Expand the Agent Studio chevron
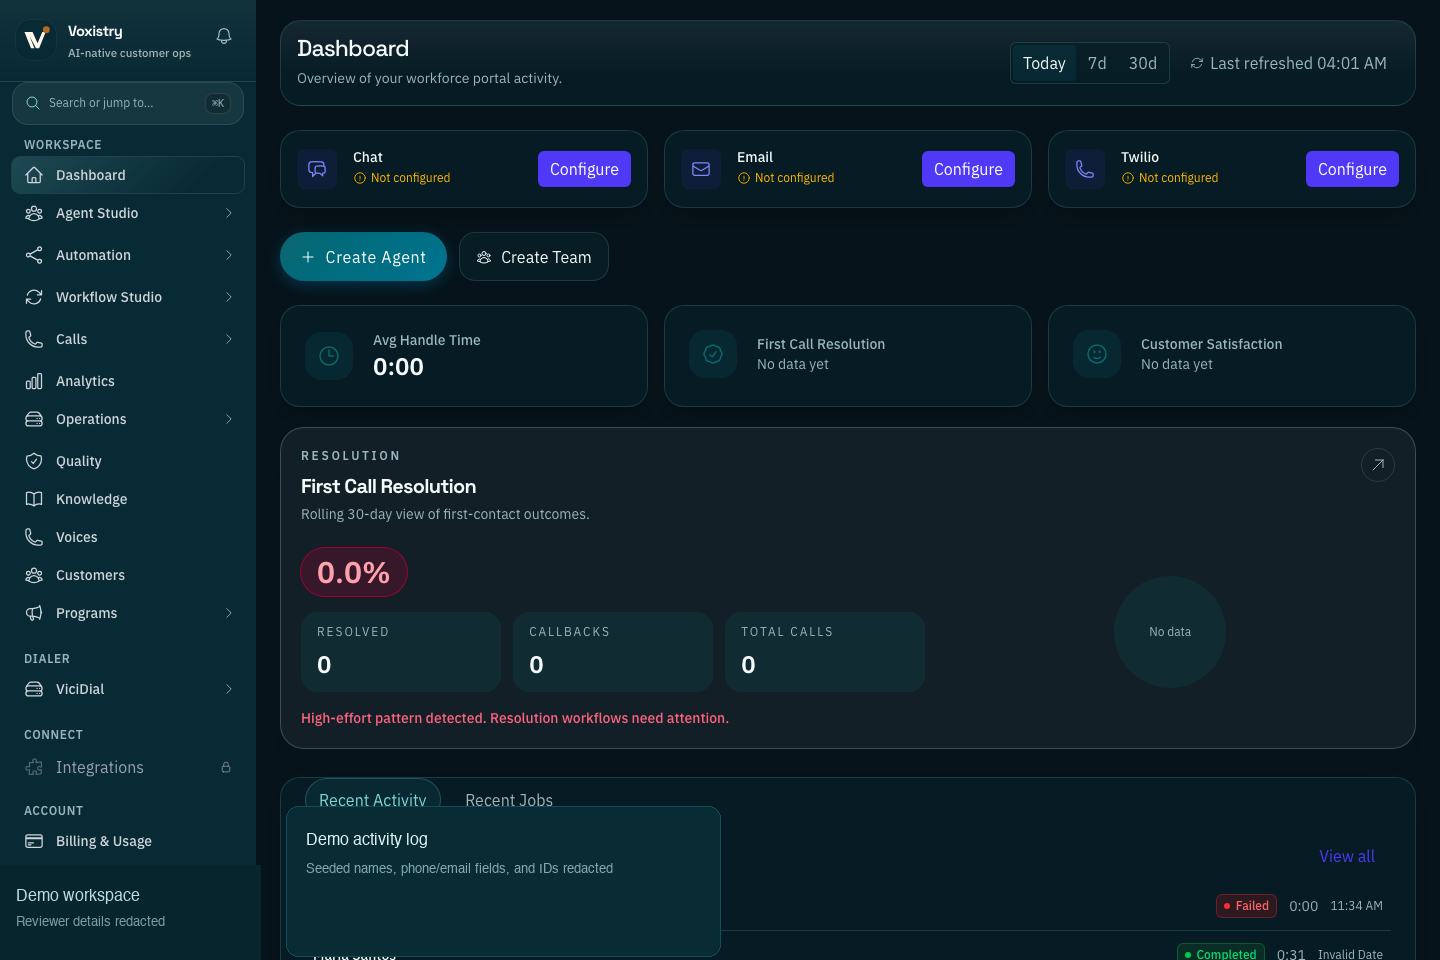Viewport: 1440px width, 960px height. pyautogui.click(x=229, y=213)
